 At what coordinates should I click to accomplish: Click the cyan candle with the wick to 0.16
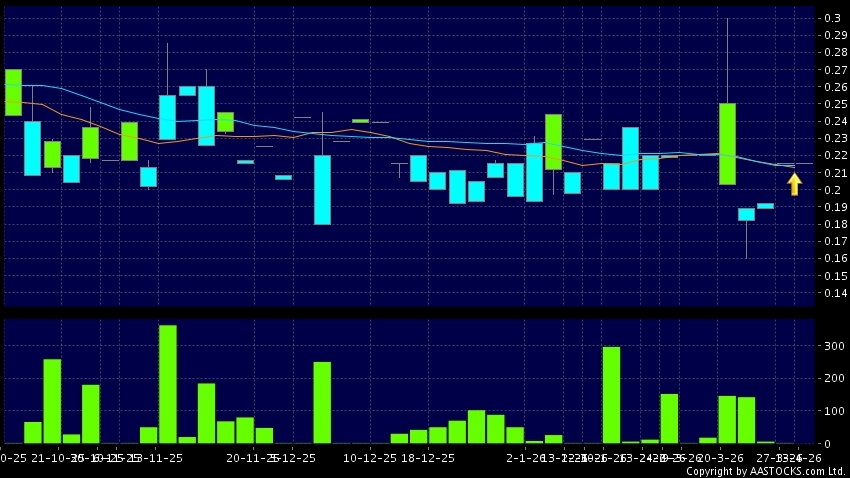point(746,214)
